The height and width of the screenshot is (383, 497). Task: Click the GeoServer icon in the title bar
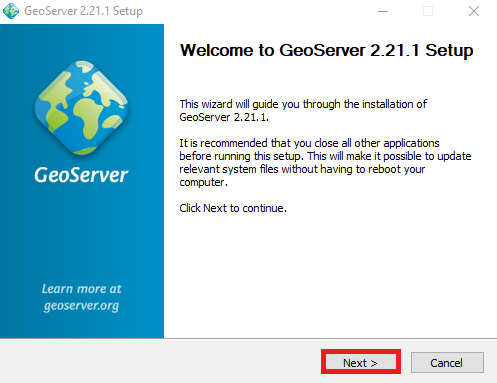11,11
